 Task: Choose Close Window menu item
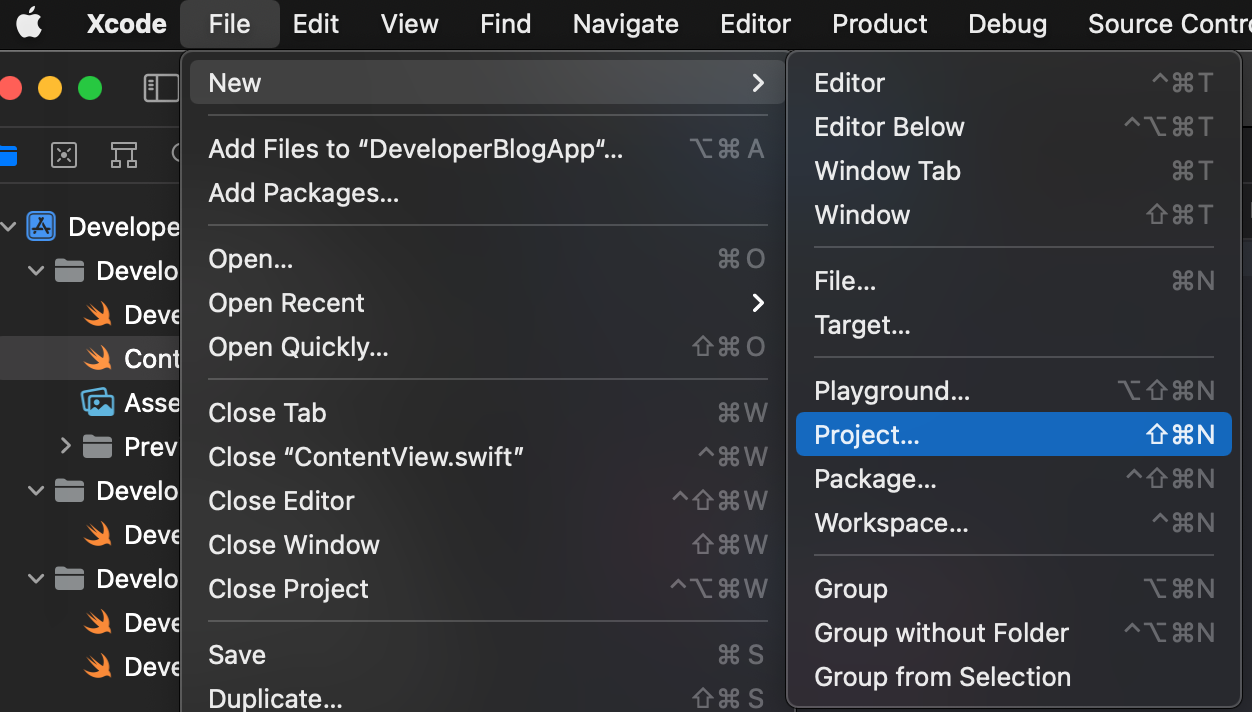click(x=486, y=545)
